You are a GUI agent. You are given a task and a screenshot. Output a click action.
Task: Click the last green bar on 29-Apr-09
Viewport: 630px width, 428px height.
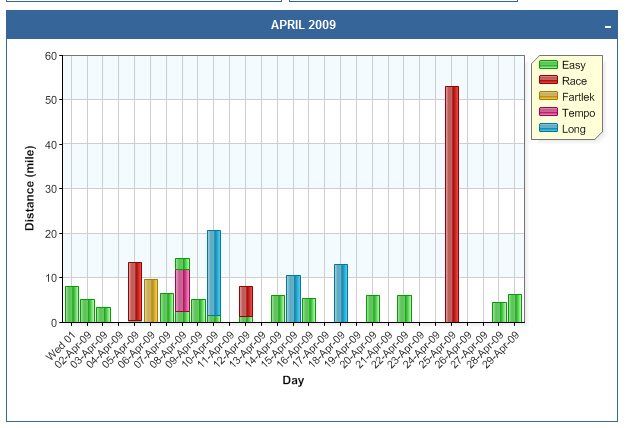[514, 308]
